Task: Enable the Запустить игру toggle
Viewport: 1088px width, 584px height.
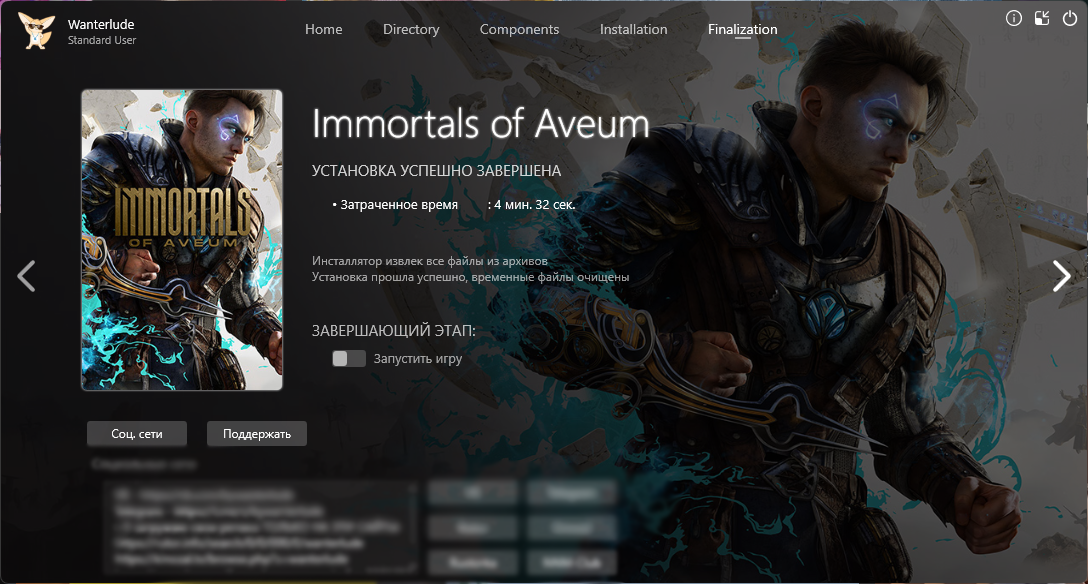Action: click(x=349, y=358)
